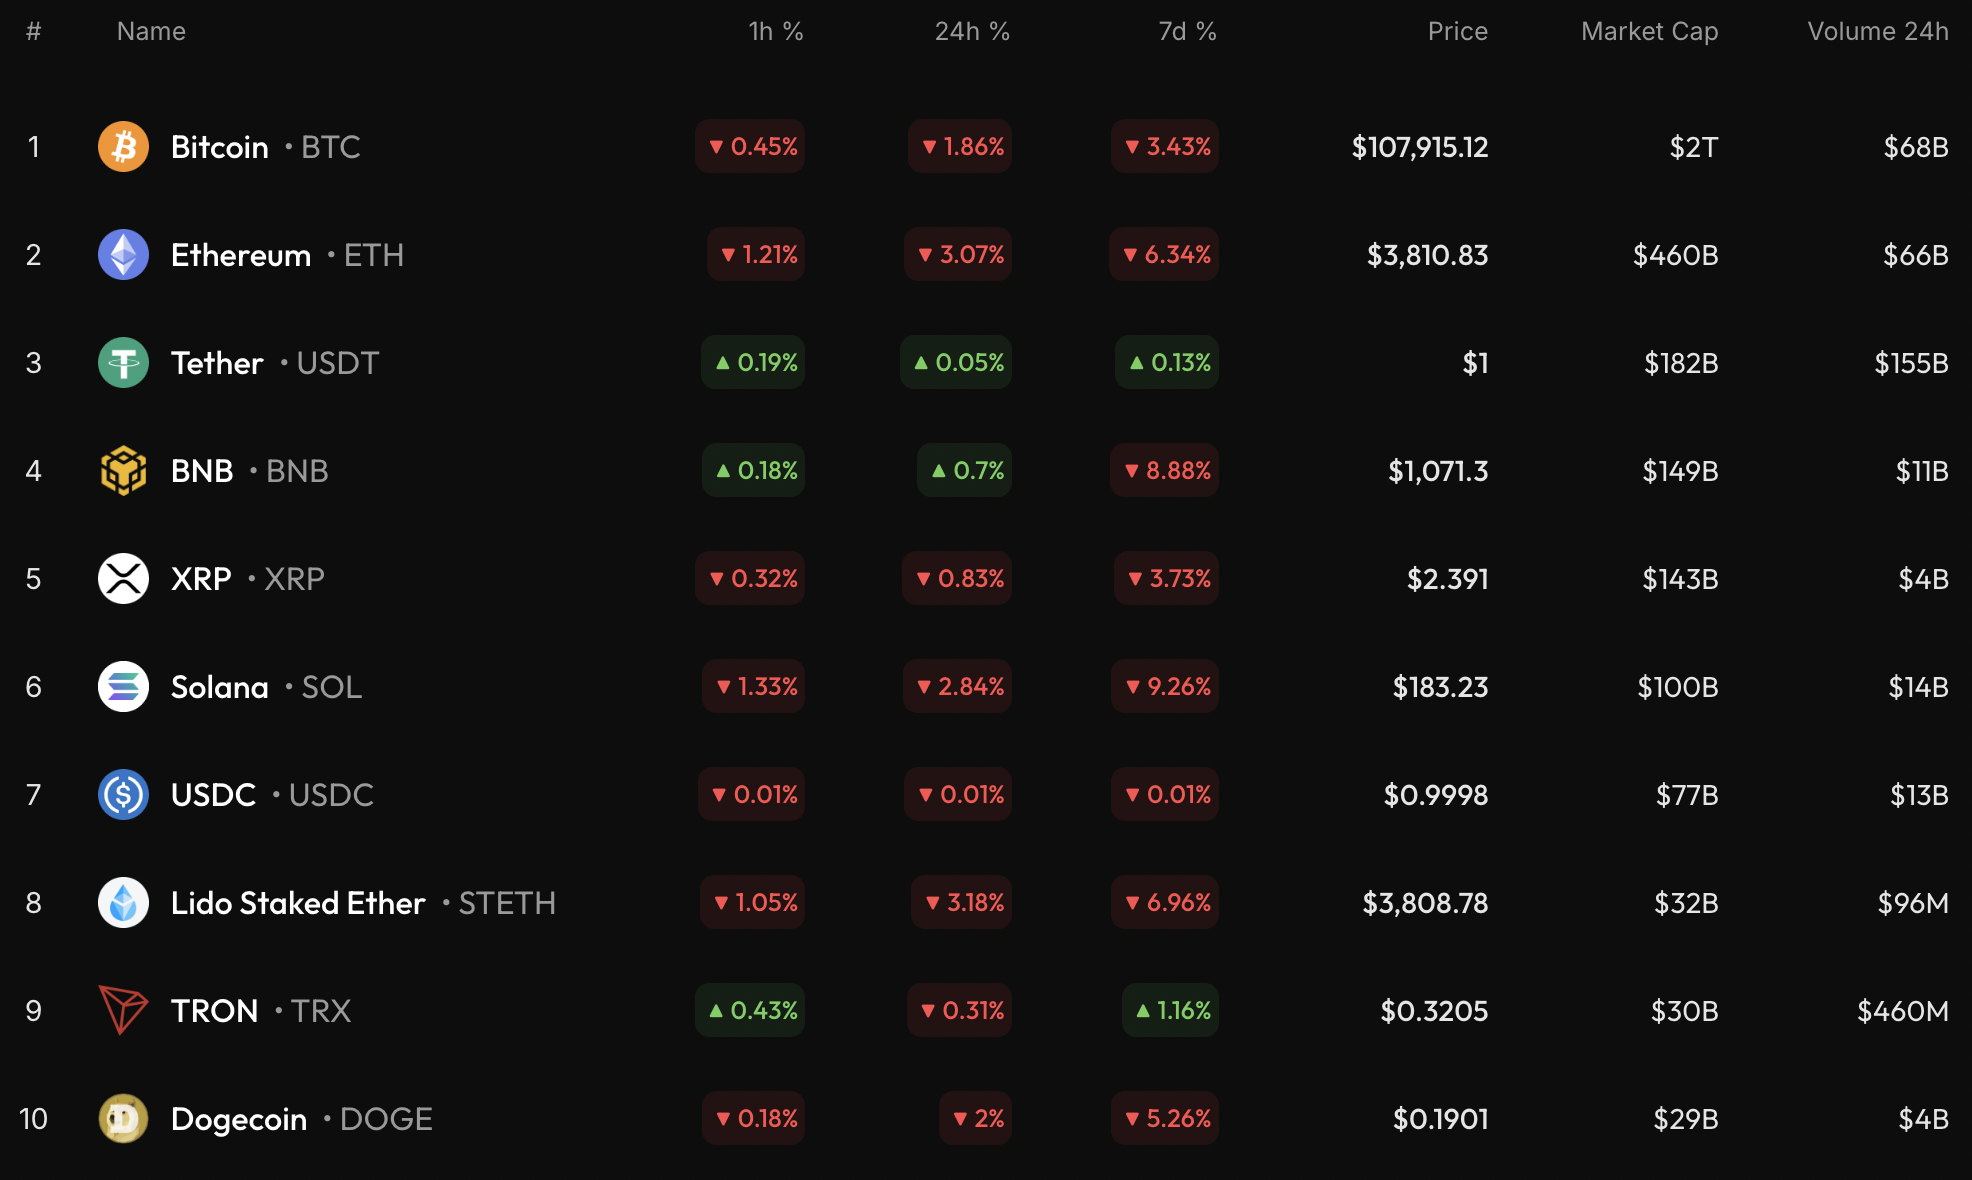The width and height of the screenshot is (1972, 1180).
Task: Sort by the 24h % column header
Action: 972,32
